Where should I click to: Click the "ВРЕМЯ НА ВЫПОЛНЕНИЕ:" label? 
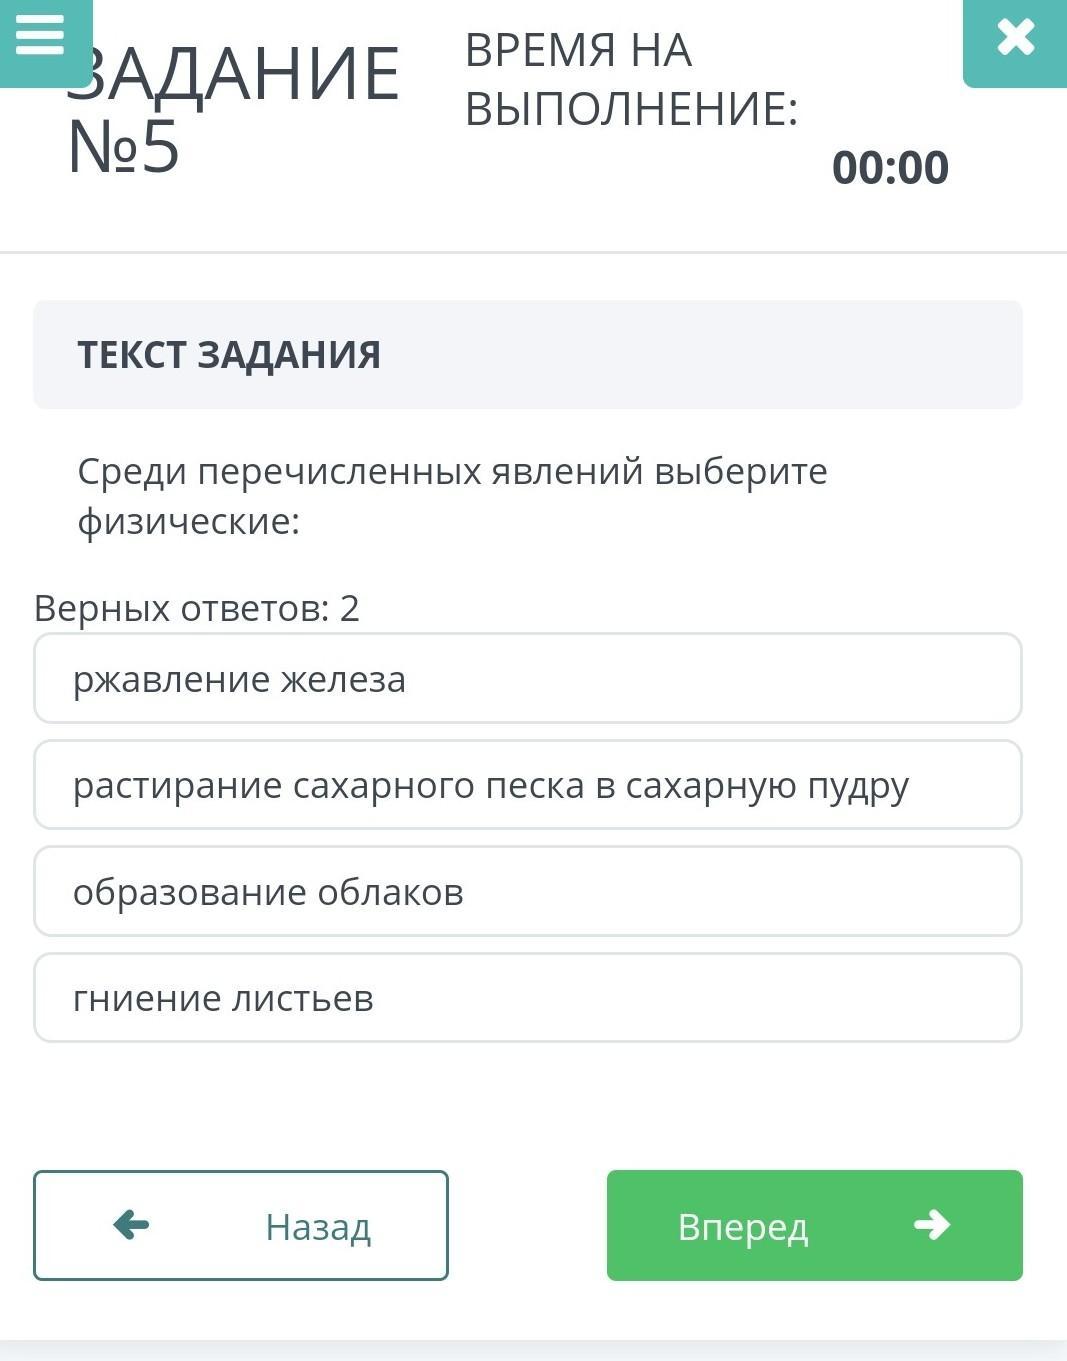tap(631, 80)
